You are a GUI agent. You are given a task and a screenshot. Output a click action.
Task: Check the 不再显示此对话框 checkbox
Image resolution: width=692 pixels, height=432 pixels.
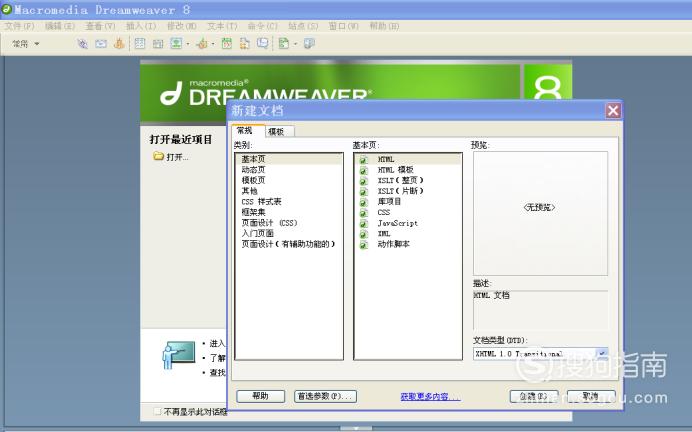[x=157, y=411]
